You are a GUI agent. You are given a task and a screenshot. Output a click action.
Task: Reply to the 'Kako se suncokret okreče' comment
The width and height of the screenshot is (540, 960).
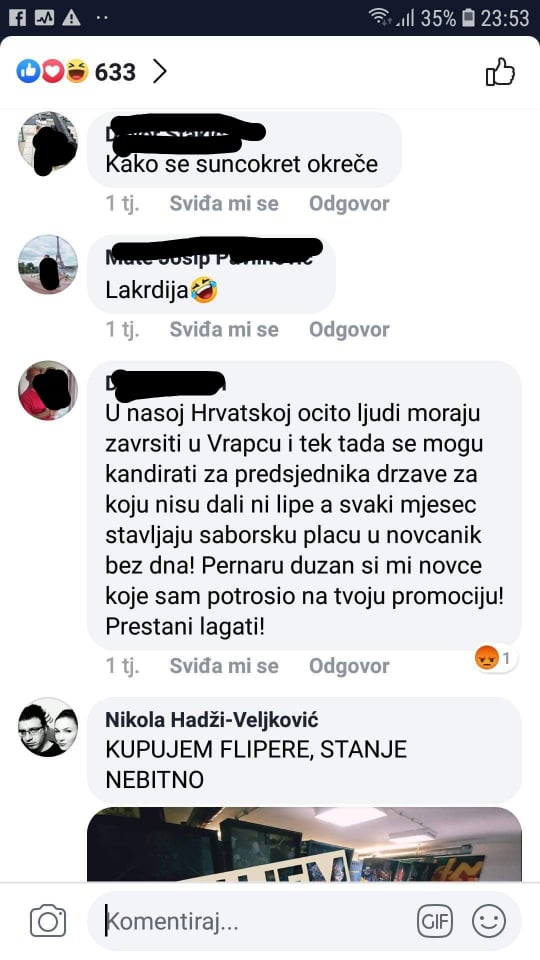349,203
